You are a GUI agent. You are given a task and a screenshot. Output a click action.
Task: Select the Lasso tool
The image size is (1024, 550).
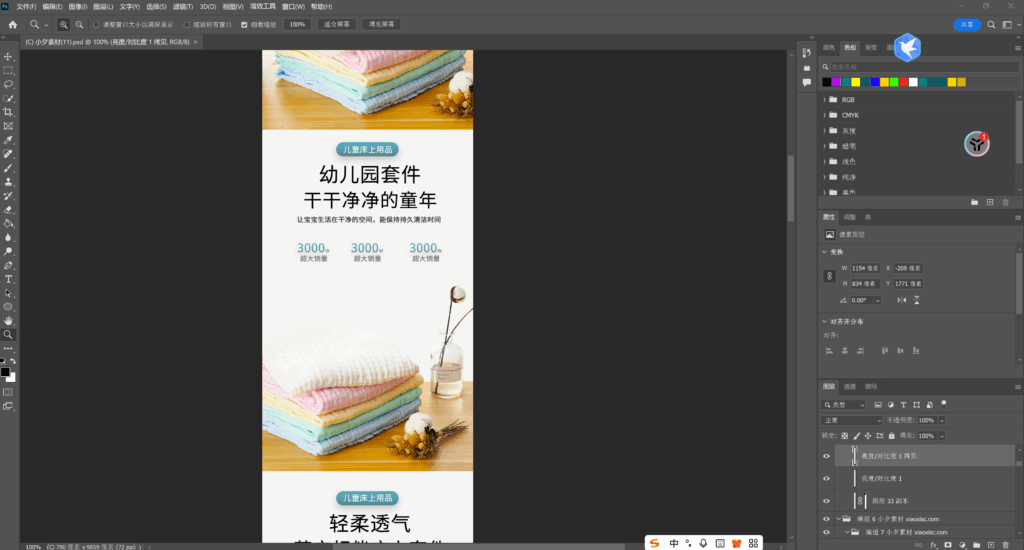8,84
